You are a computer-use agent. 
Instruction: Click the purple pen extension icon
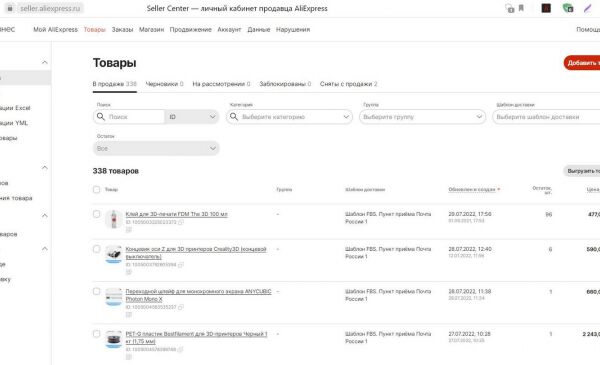point(587,8)
